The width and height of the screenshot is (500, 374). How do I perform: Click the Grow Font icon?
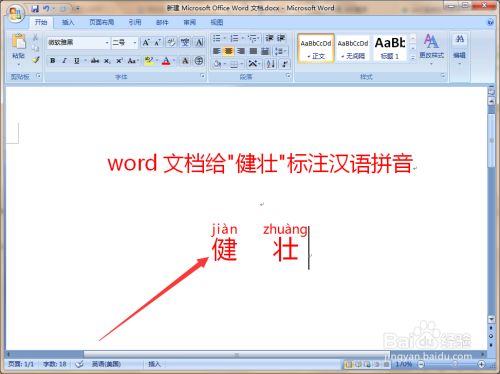(x=146, y=43)
